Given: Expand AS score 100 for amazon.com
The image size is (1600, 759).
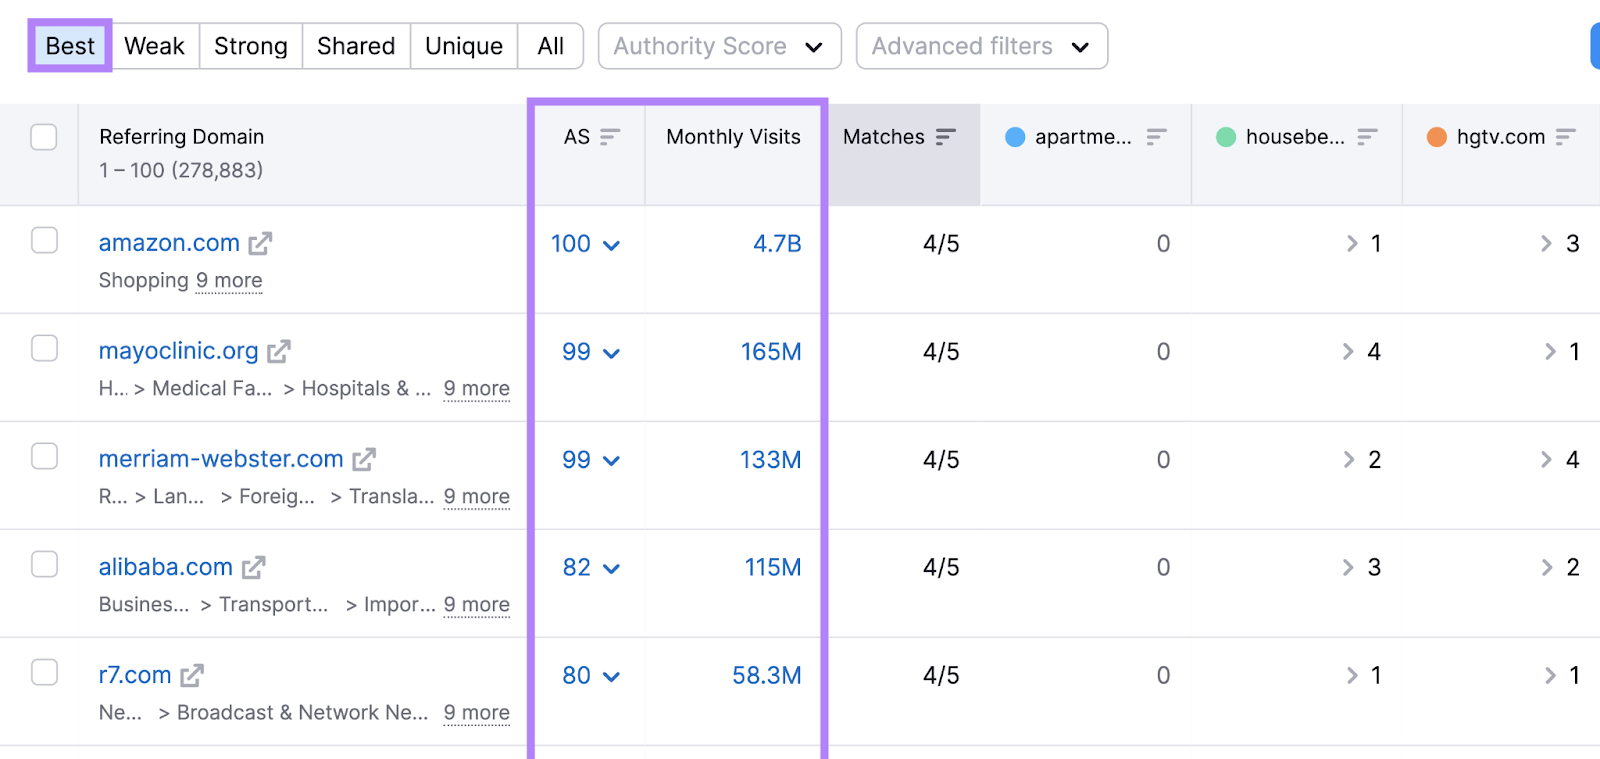Looking at the screenshot, I should 586,244.
